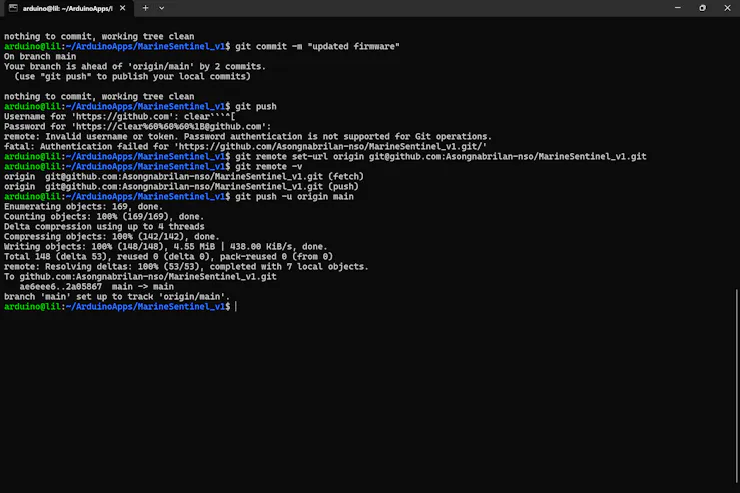Click the "Username for 'https://github.com'" line

point(119,117)
